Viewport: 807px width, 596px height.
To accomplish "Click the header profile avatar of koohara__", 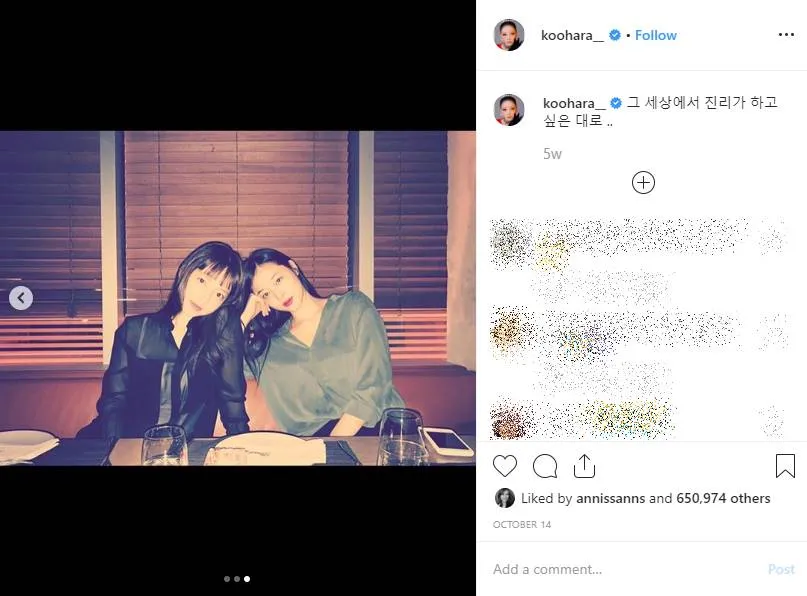I will [508, 35].
